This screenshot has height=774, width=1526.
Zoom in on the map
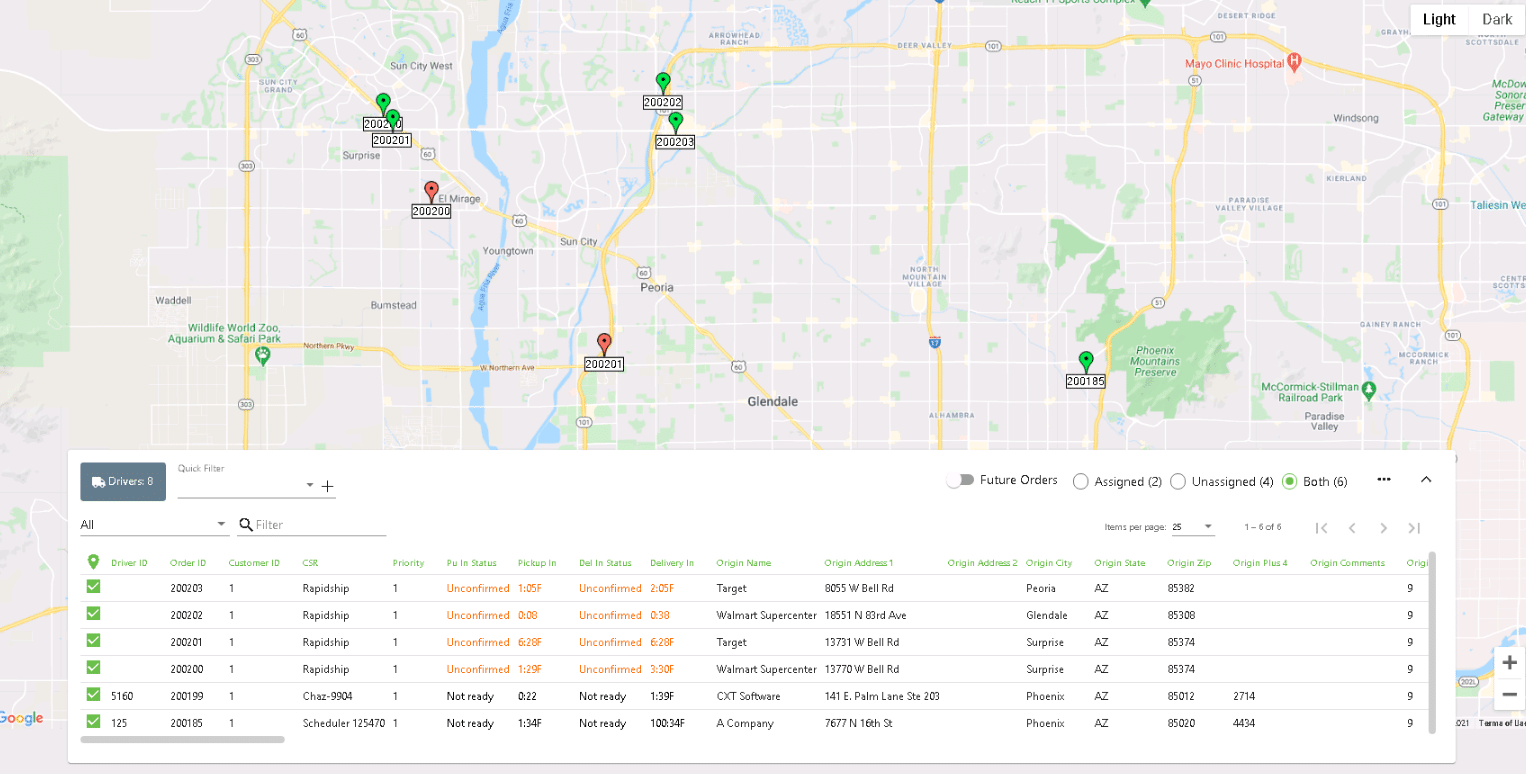click(x=1509, y=662)
